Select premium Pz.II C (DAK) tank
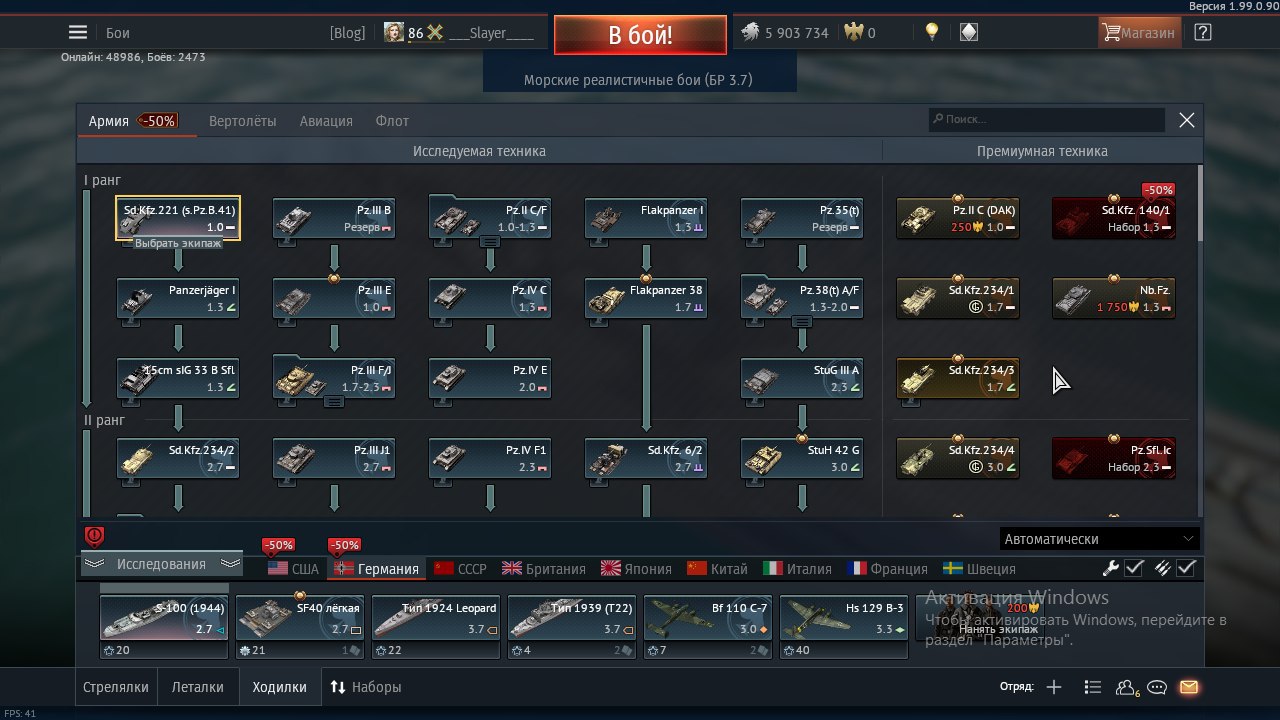Viewport: 1280px width, 720px height. pos(958,218)
